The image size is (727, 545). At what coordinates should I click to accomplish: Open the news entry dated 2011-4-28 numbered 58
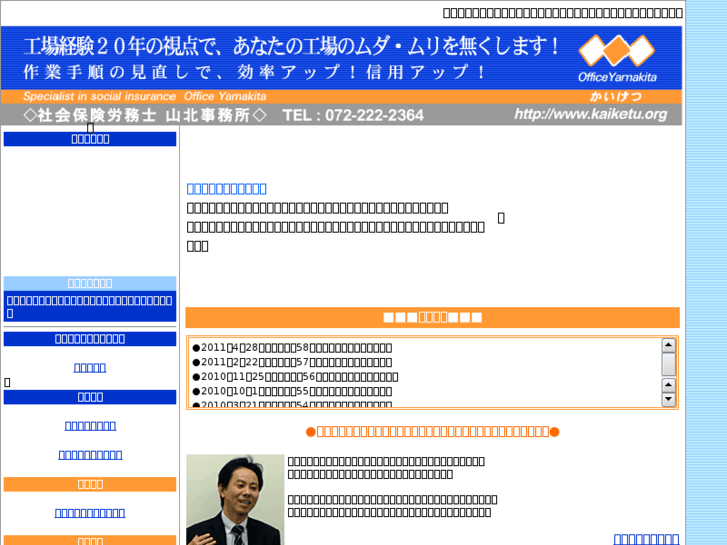coord(292,347)
